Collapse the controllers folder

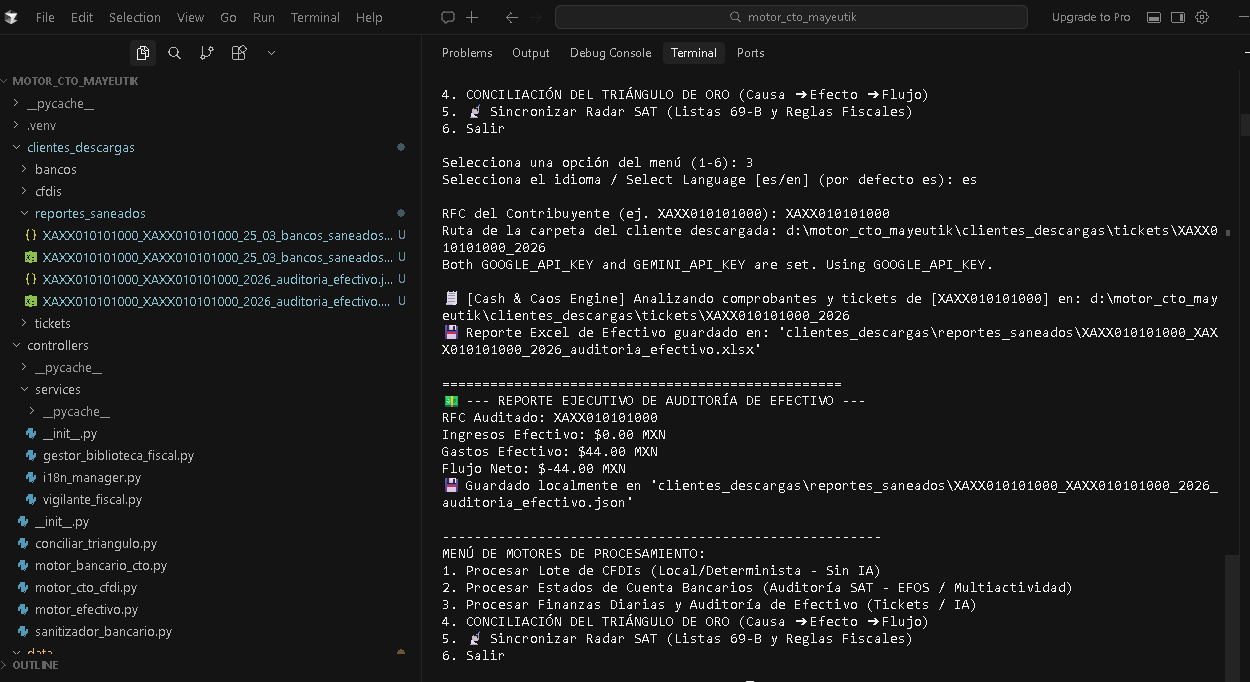[210, 345]
